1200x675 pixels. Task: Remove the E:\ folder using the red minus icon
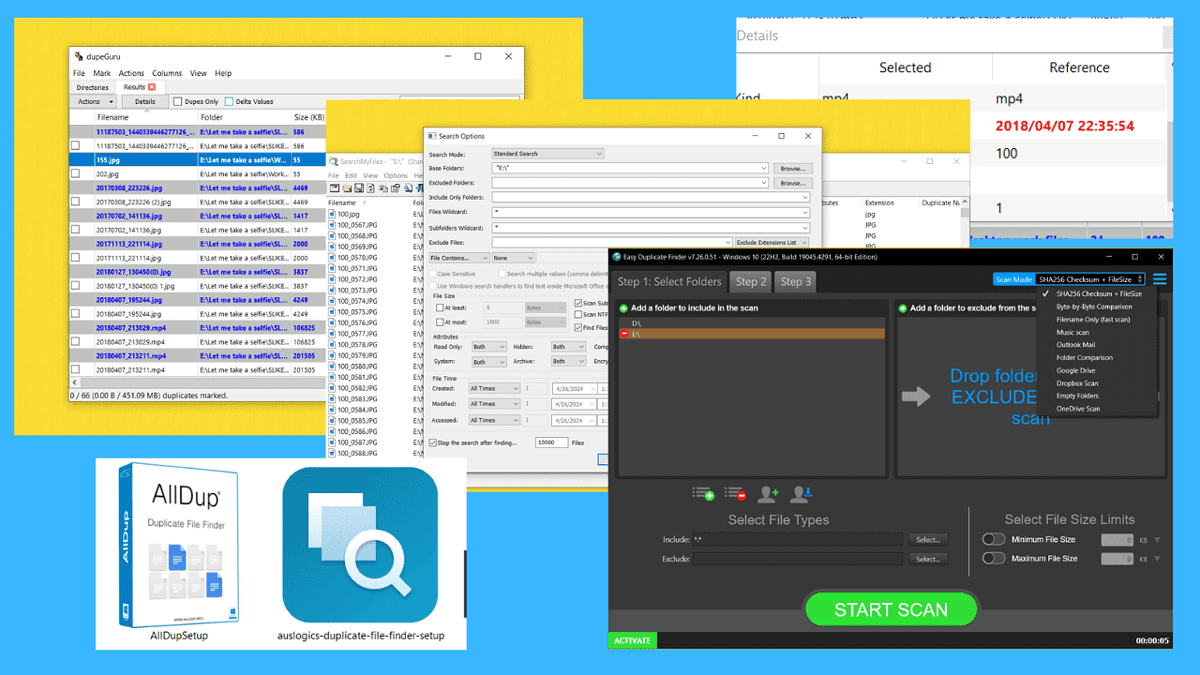click(624, 333)
